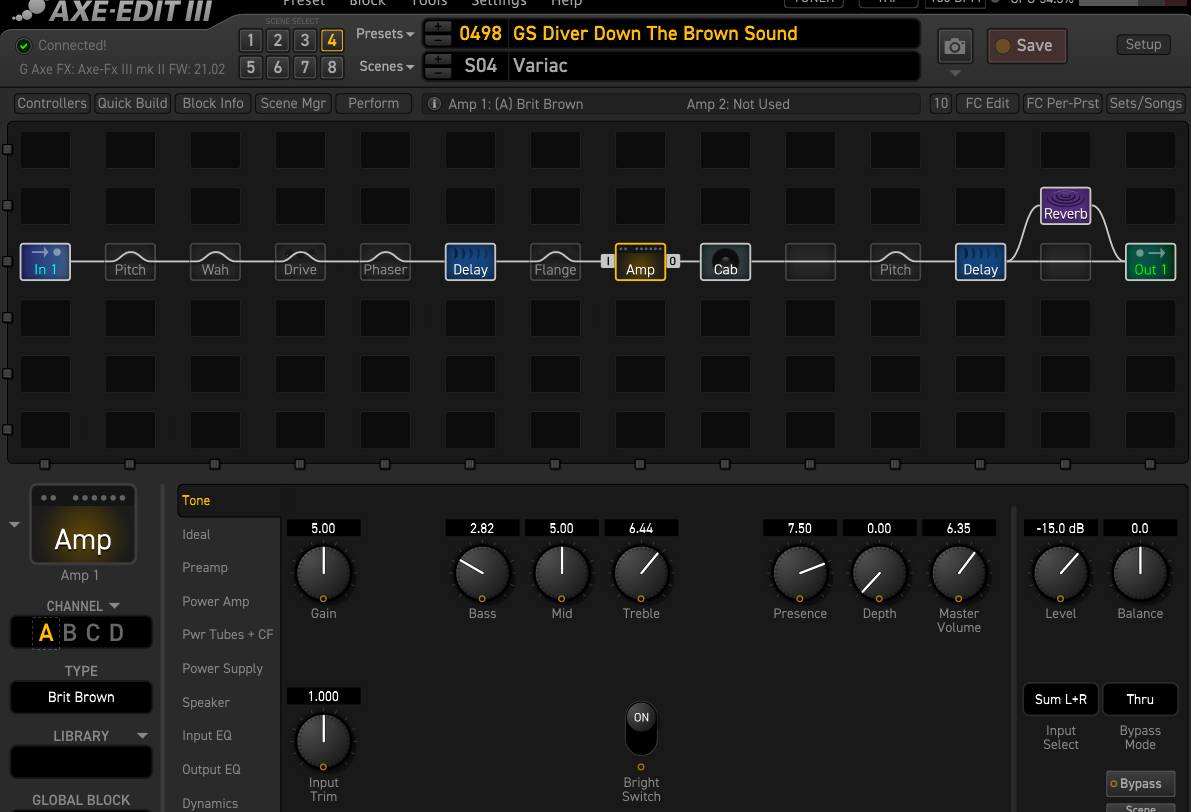Viewport: 1191px width, 812px height.
Task: Click preset increment plus button
Action: [438, 27]
